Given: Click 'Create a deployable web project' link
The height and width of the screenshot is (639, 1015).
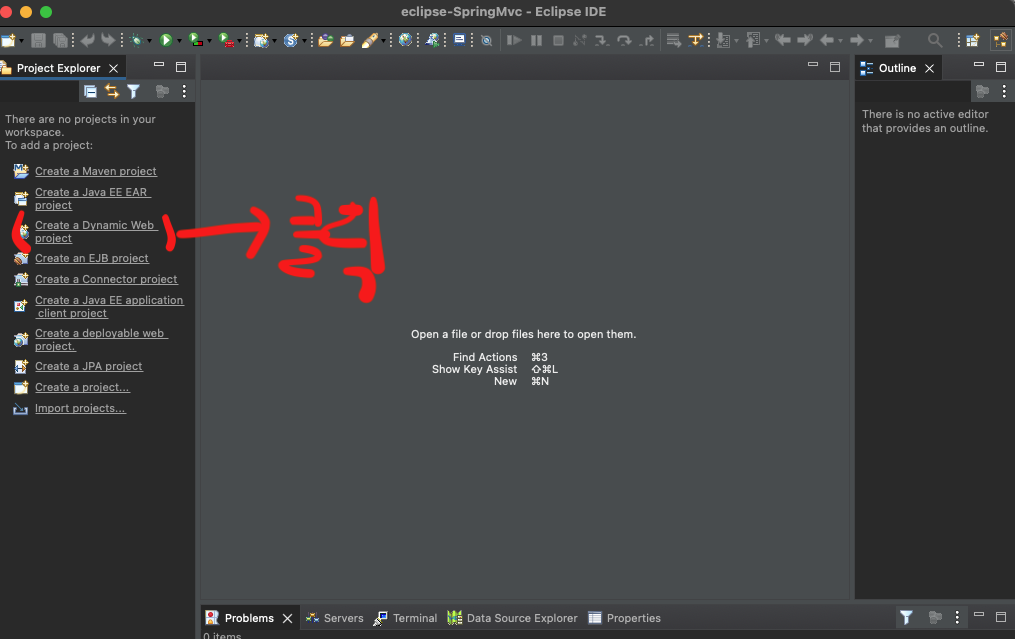Looking at the screenshot, I should point(101,340).
